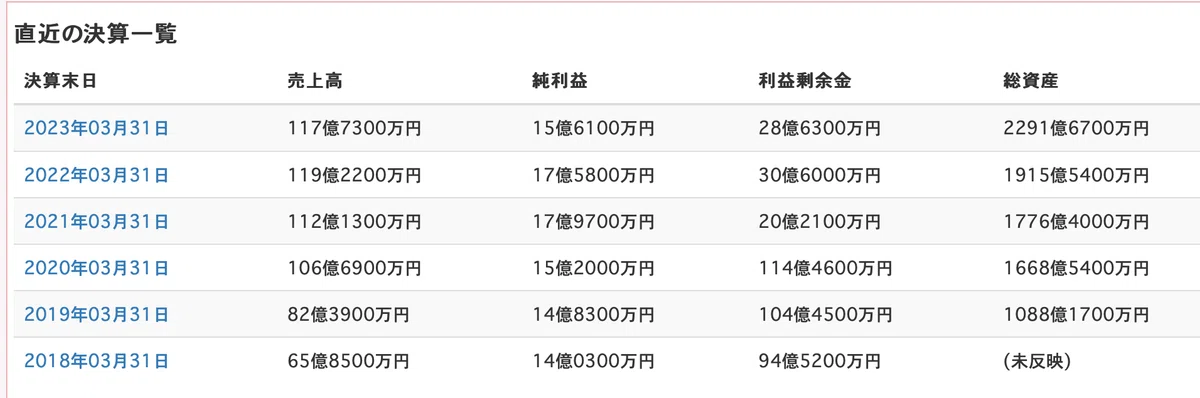Click the 直近の決算一覧 heading
The width and height of the screenshot is (1200, 398).
pyautogui.click(x=95, y=34)
